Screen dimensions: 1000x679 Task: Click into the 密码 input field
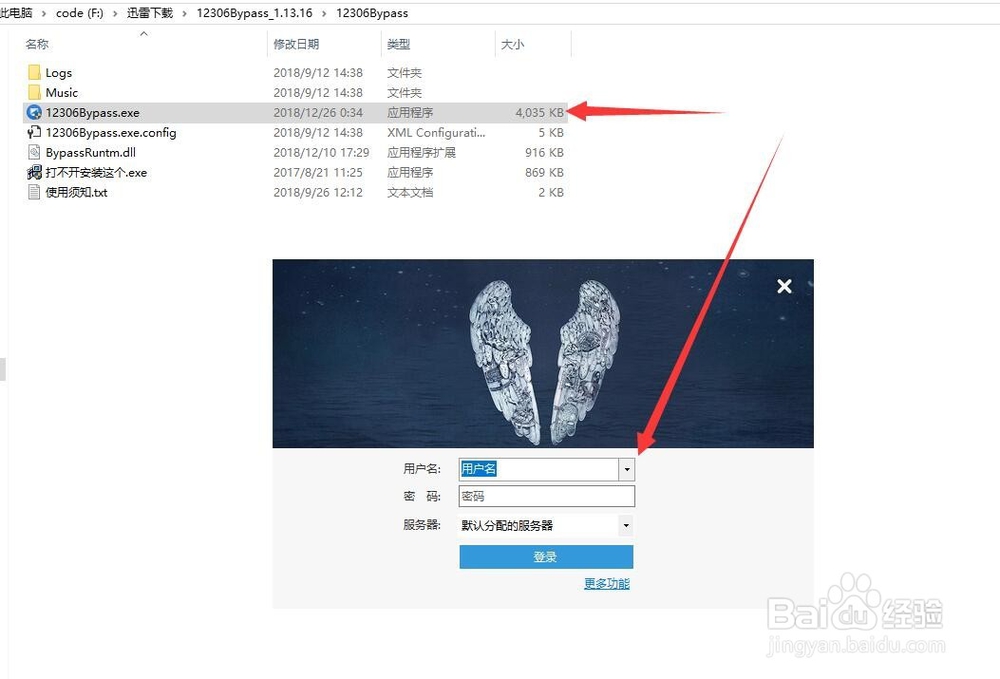pyautogui.click(x=547, y=496)
